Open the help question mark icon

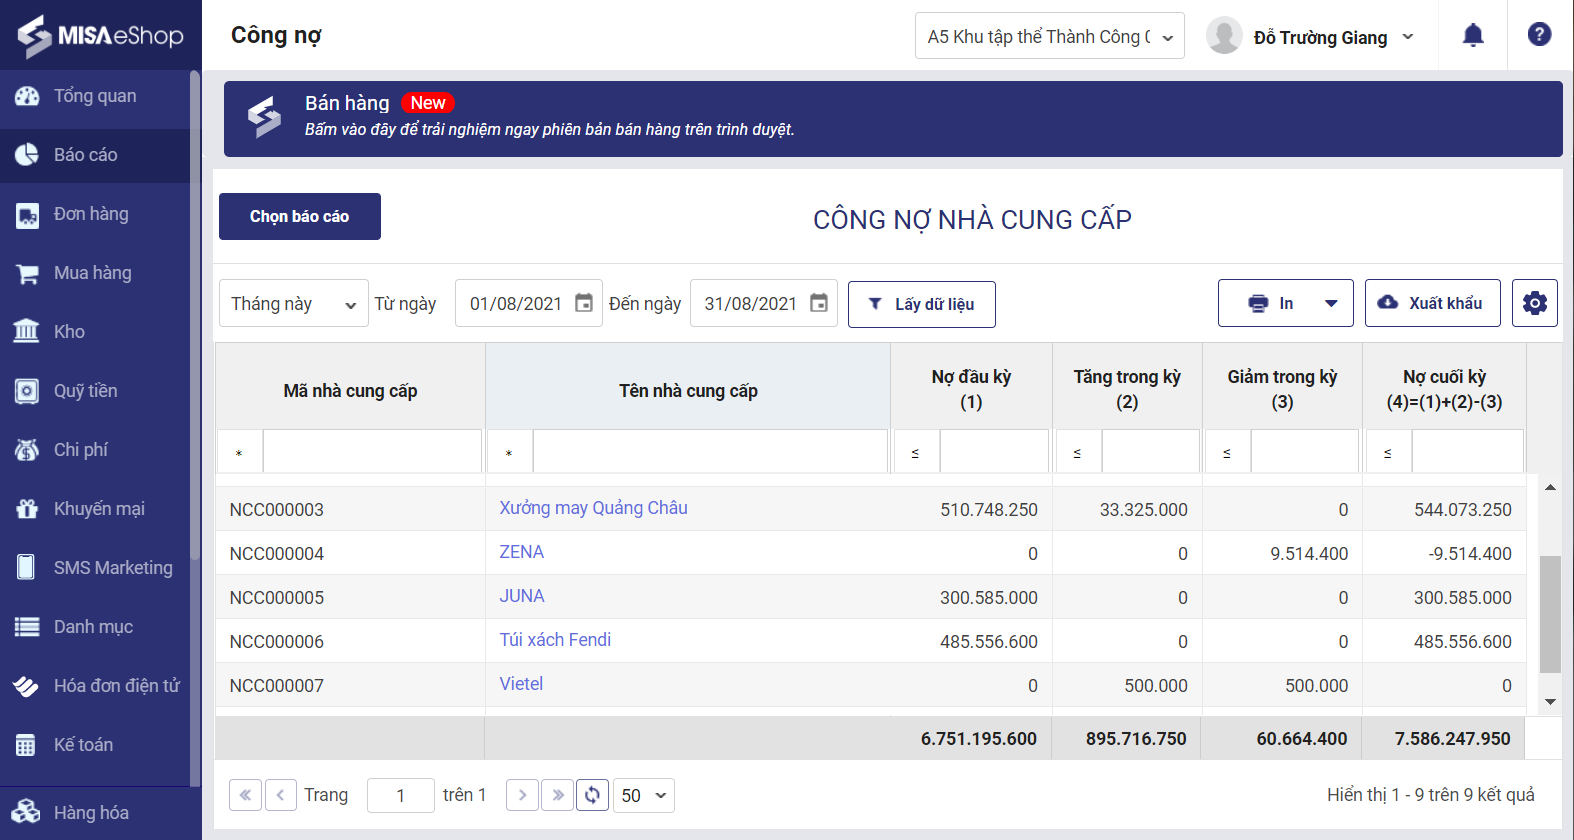(1540, 35)
